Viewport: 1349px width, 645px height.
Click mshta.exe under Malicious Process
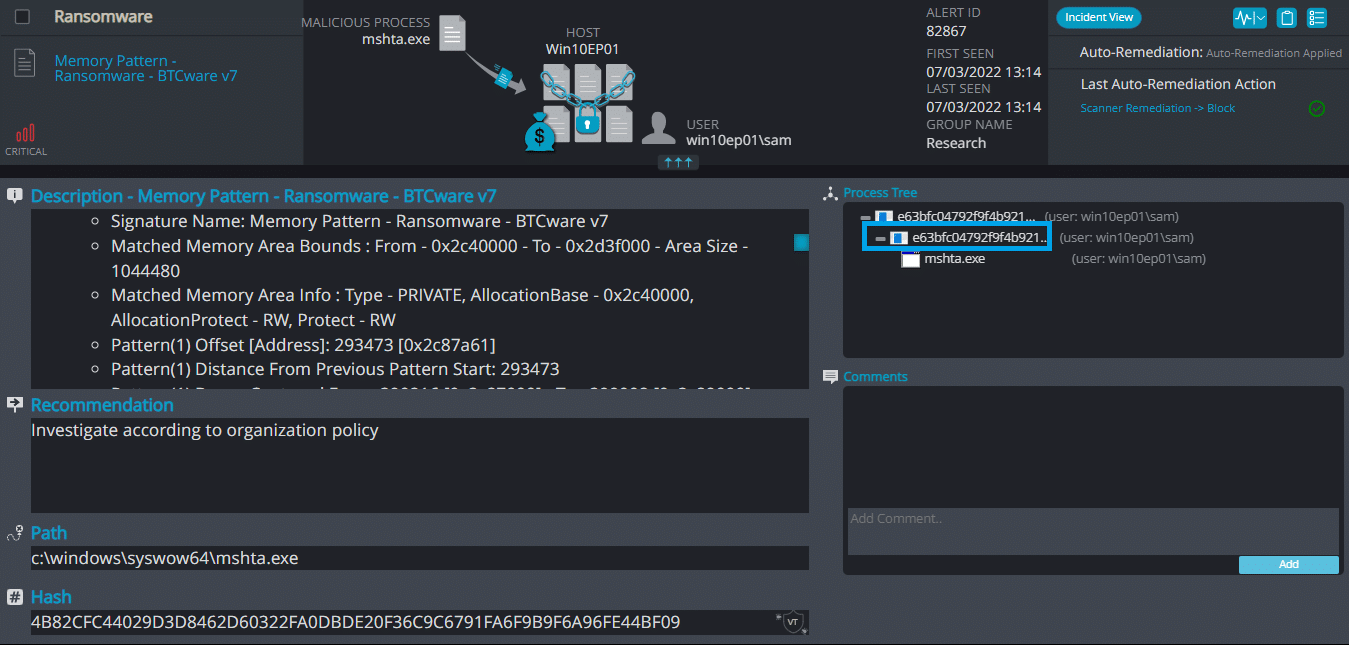(x=396, y=40)
